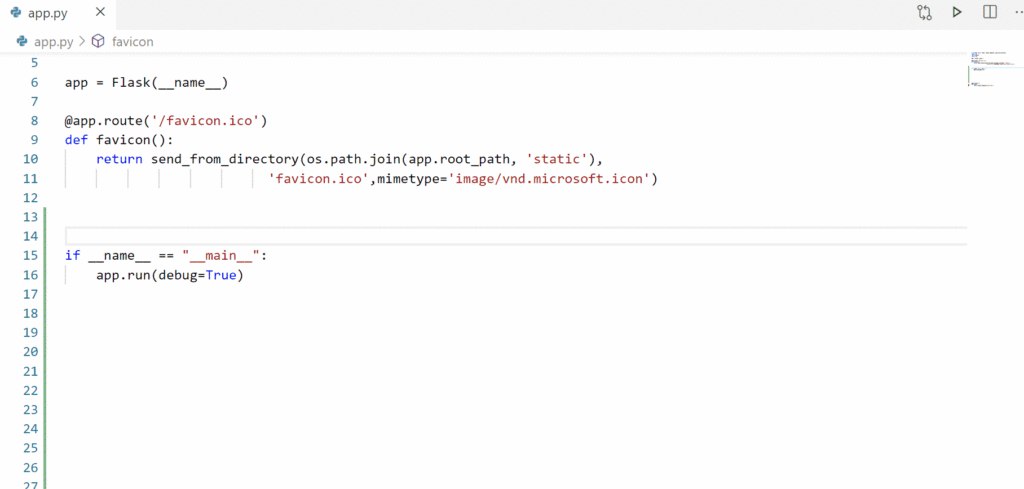Click line number 16 in the gutter
1024x489 pixels.
click(31, 274)
